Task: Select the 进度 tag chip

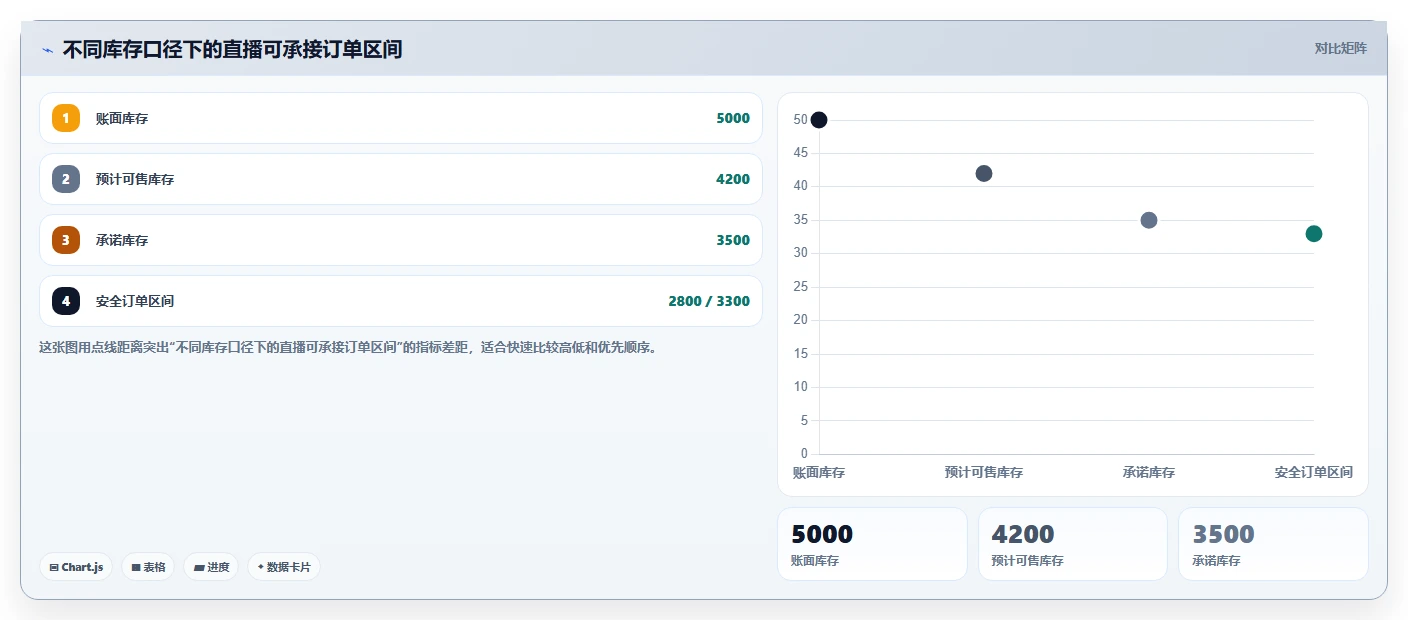Action: (x=211, y=567)
